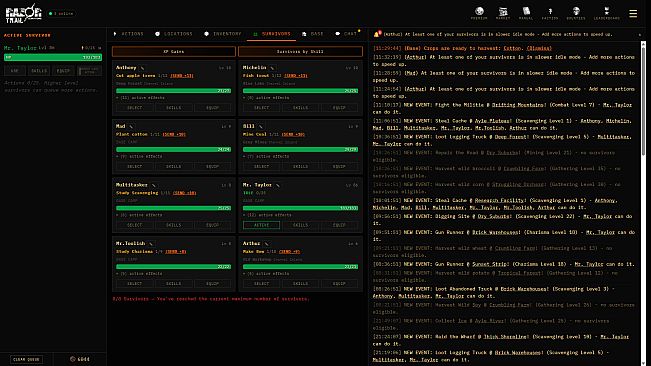
Task: Open the Manual book icon
Action: click(x=526, y=13)
